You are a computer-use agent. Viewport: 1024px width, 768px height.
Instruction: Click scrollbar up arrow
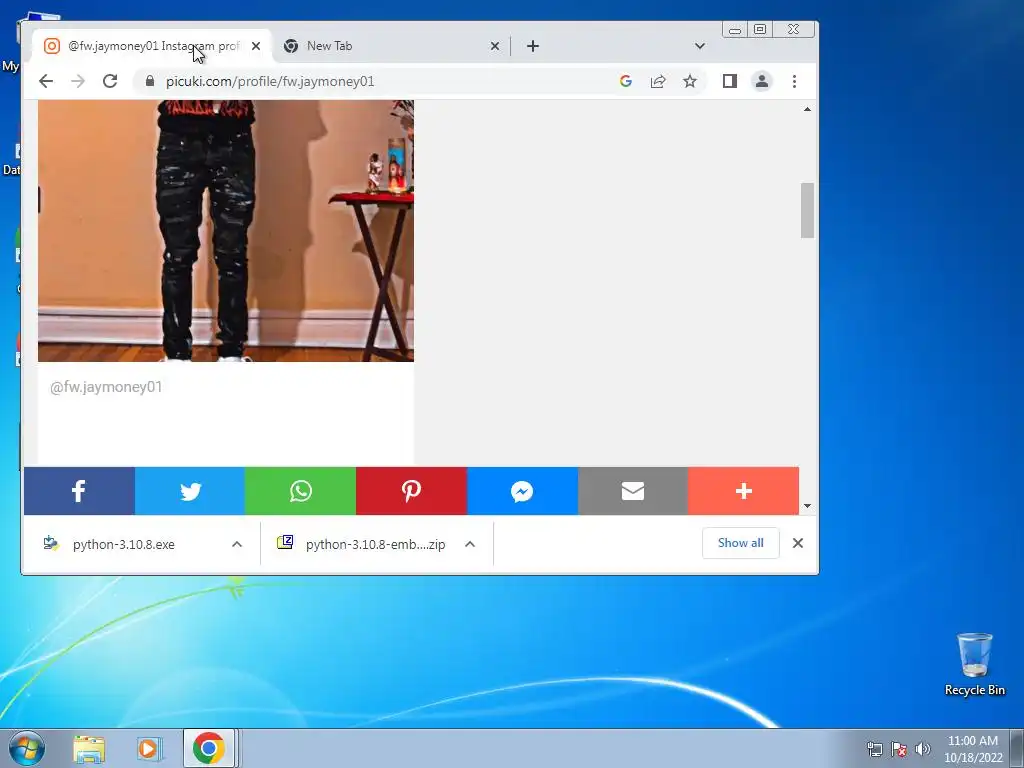[807, 109]
